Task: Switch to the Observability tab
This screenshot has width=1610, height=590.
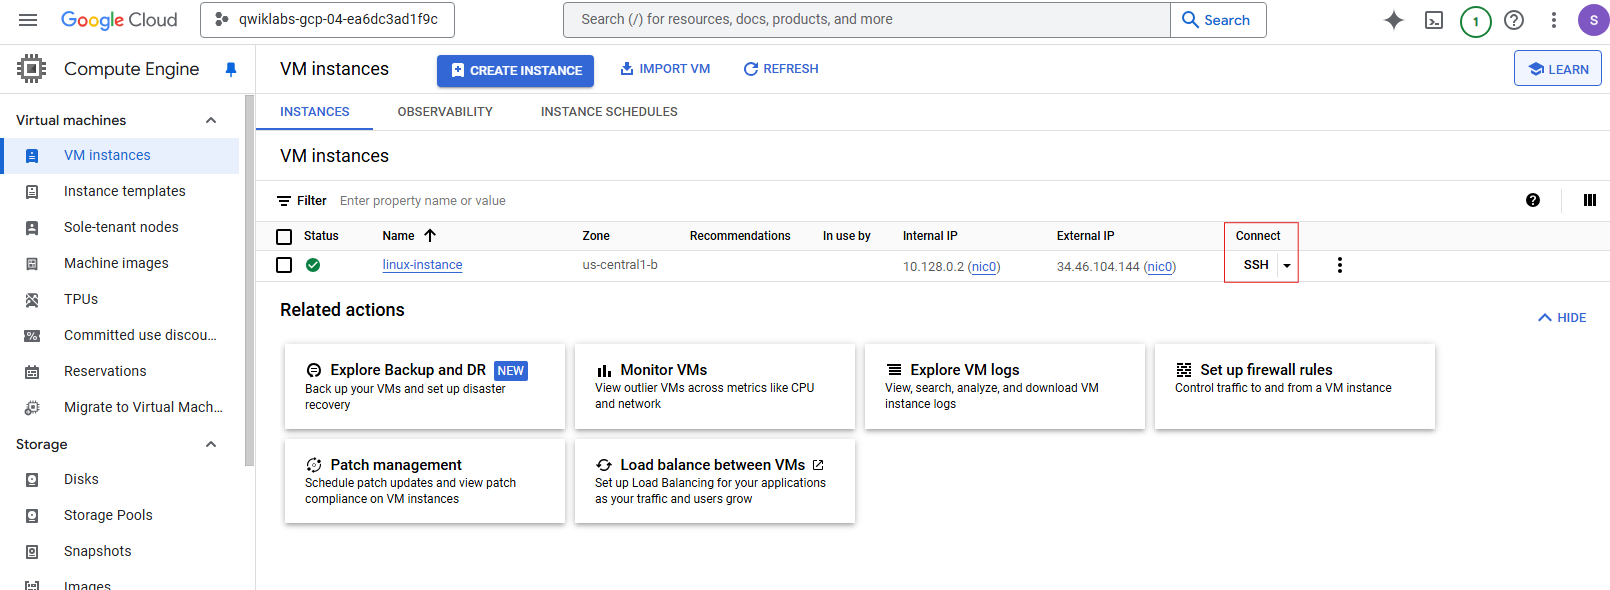Action: coord(445,112)
